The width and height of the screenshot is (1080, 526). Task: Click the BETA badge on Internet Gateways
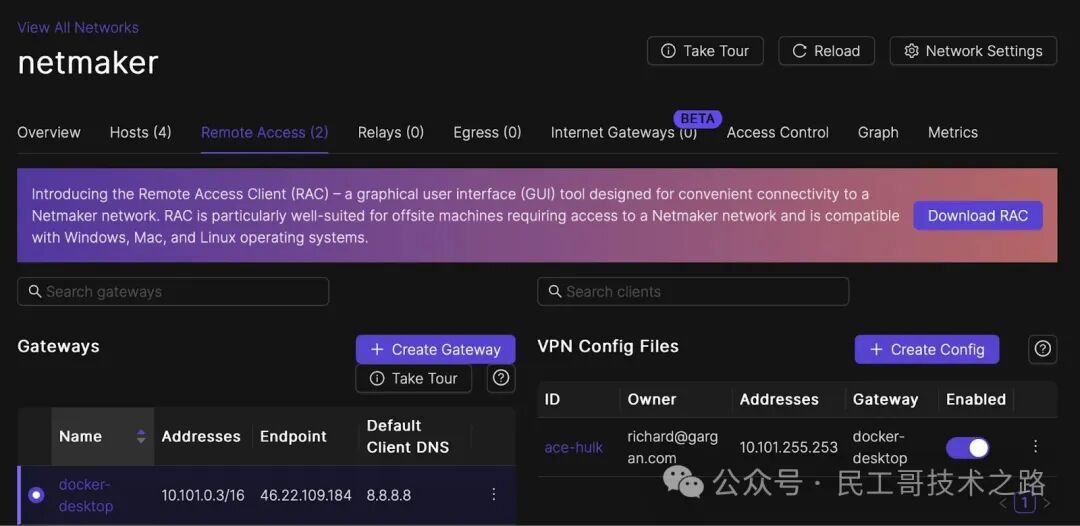point(697,118)
